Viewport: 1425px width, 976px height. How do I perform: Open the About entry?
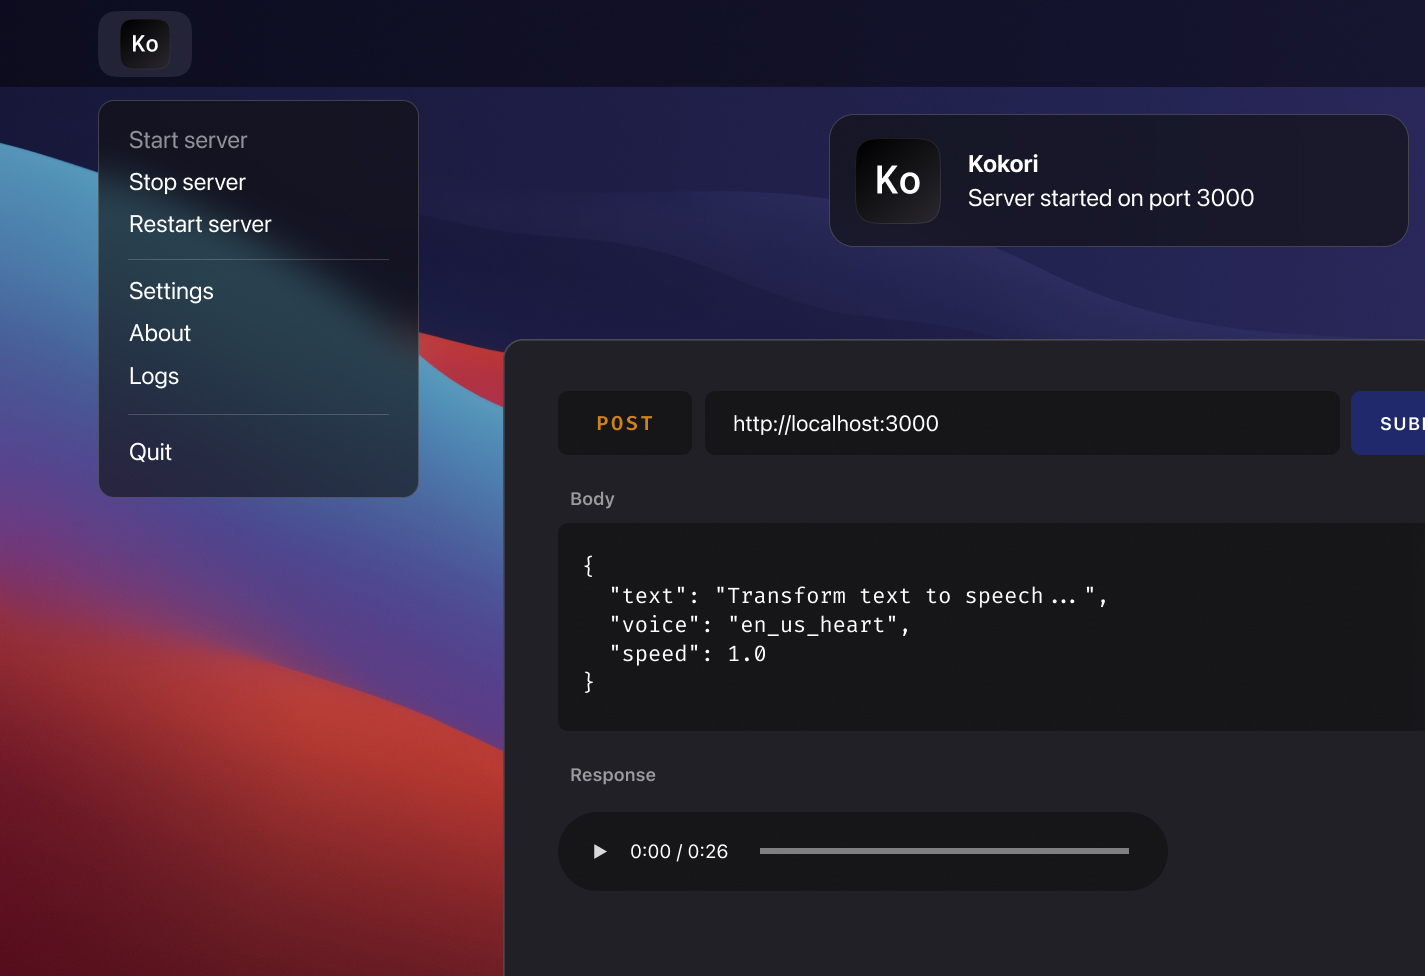(x=160, y=333)
